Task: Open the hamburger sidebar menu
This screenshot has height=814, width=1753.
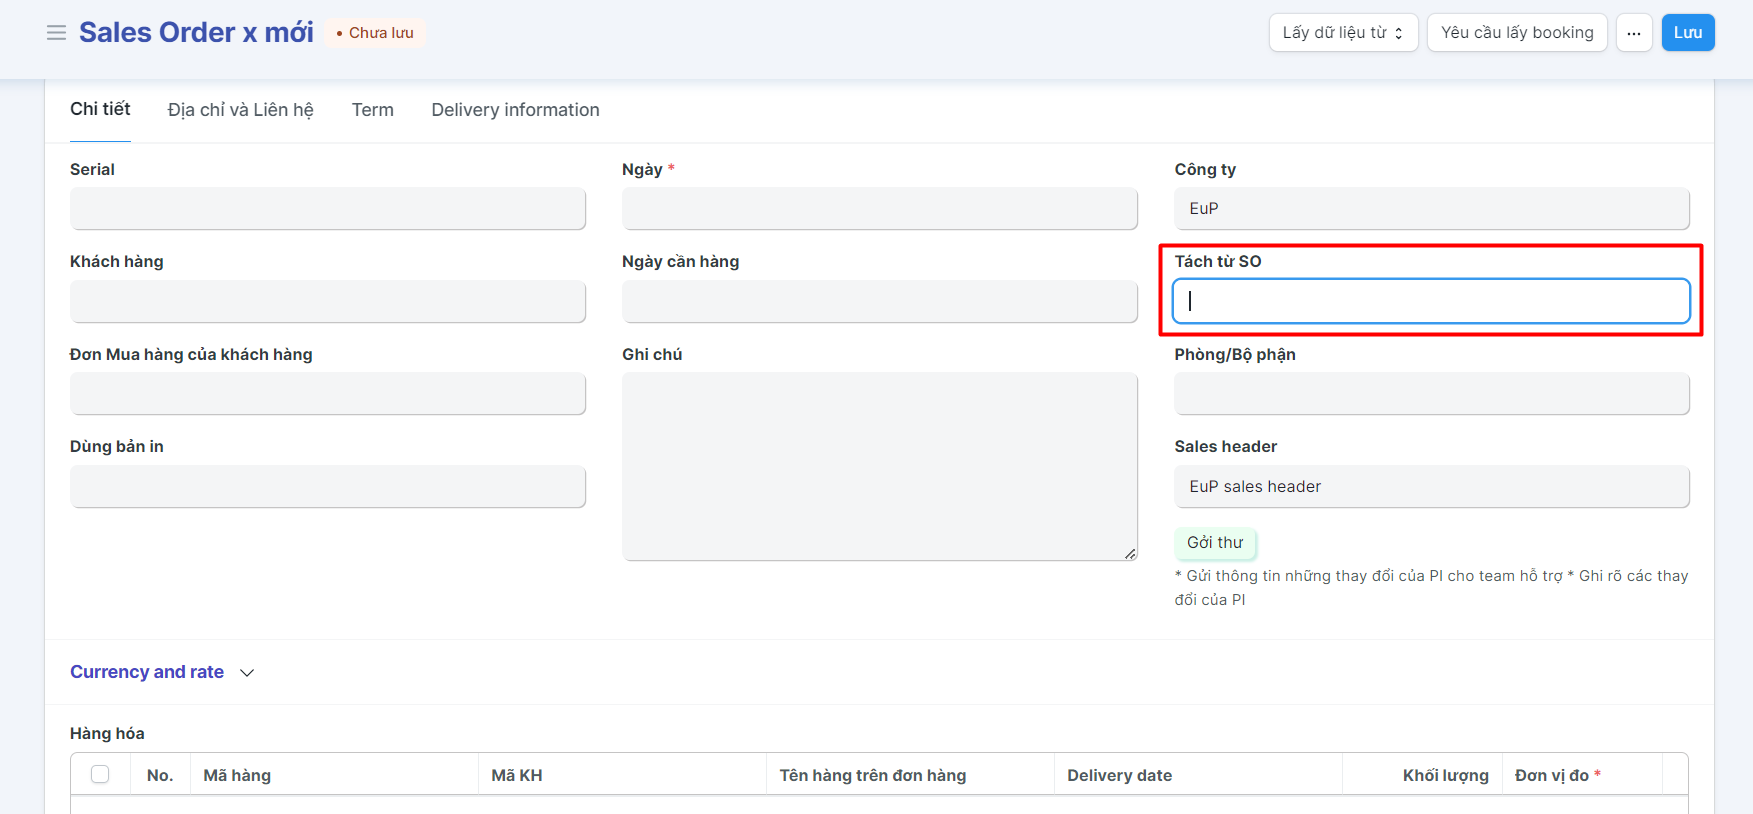Action: [56, 33]
